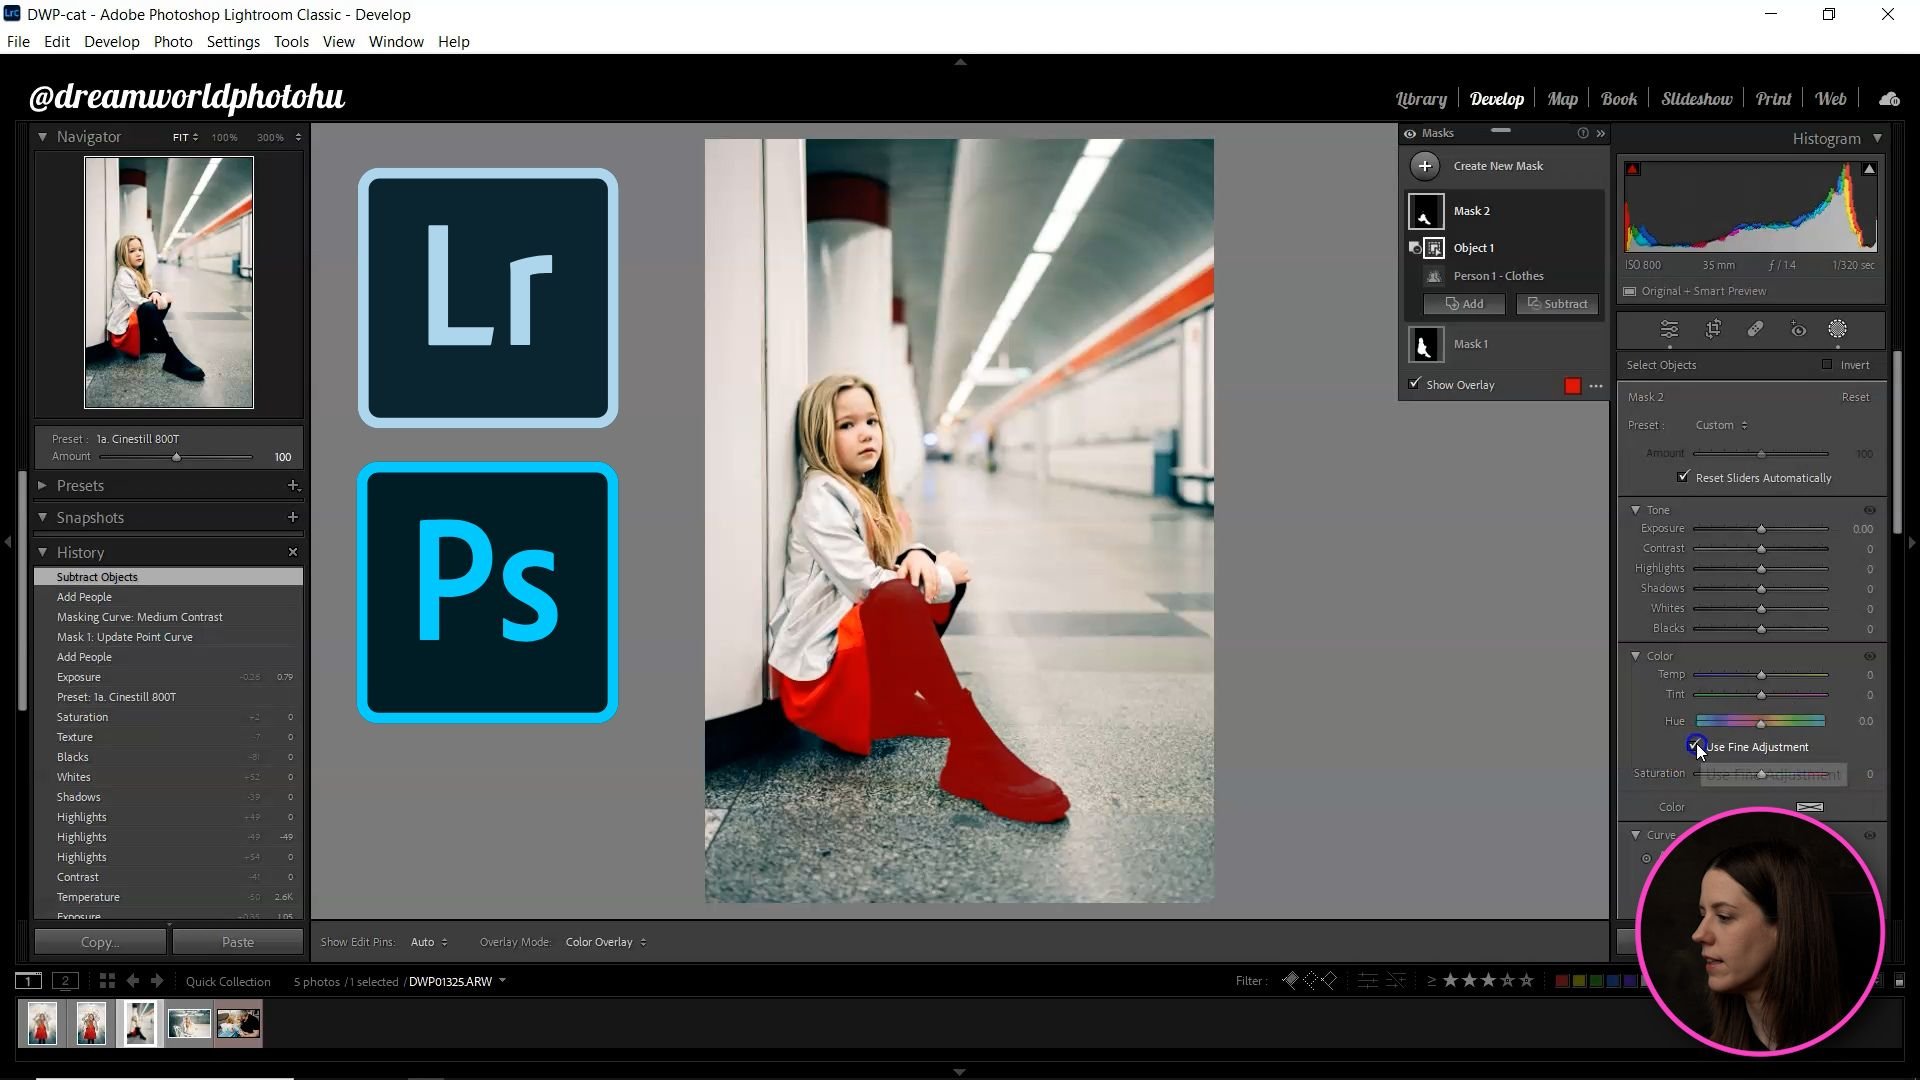Select the Mask 1 entry
The height and width of the screenshot is (1080, 1920).
1503,345
